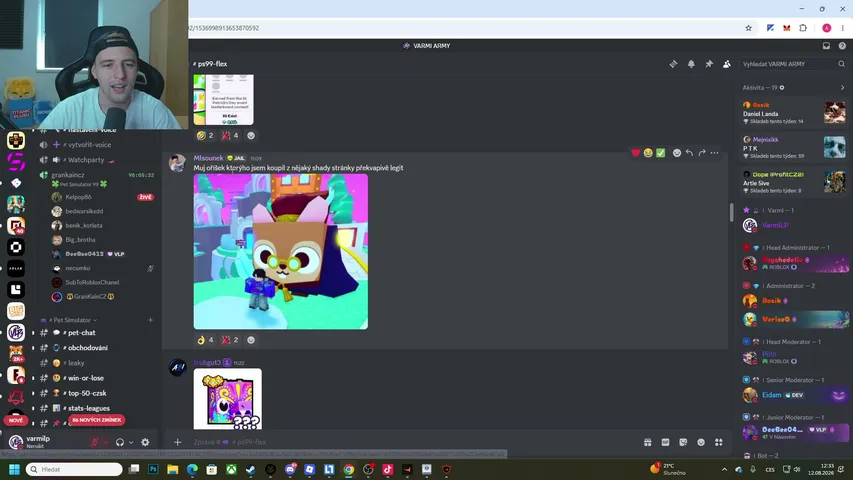Open Windows Start menu

coord(14,469)
